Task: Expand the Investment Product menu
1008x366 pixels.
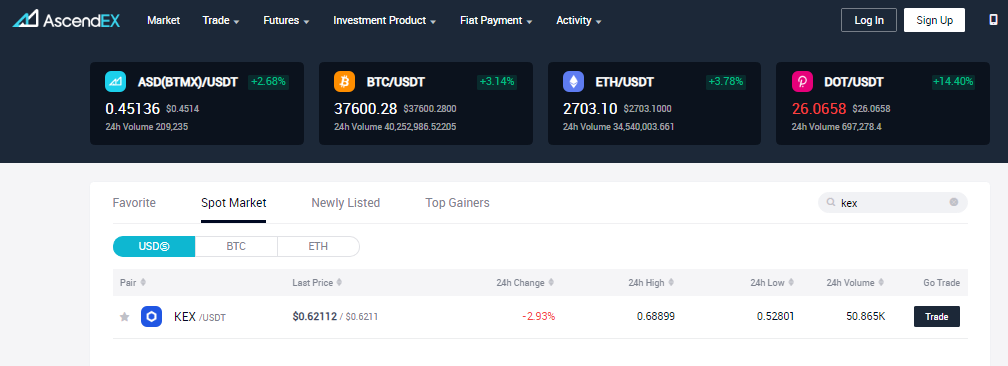Action: 384,21
